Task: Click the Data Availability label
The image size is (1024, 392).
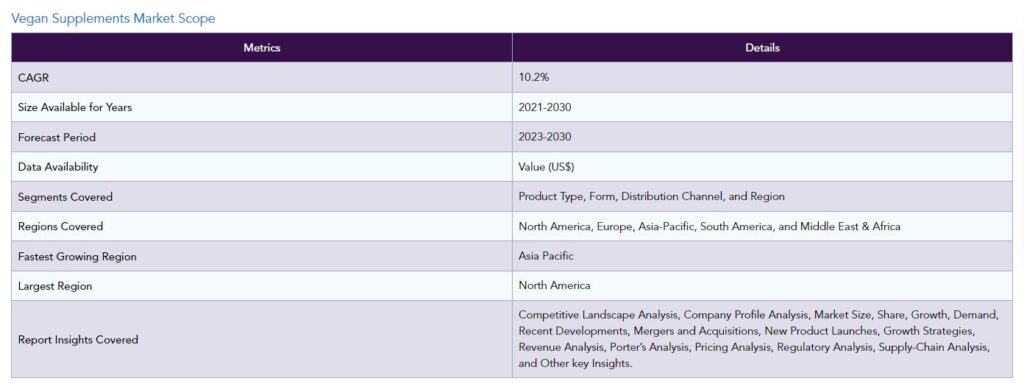Action: click(x=58, y=167)
